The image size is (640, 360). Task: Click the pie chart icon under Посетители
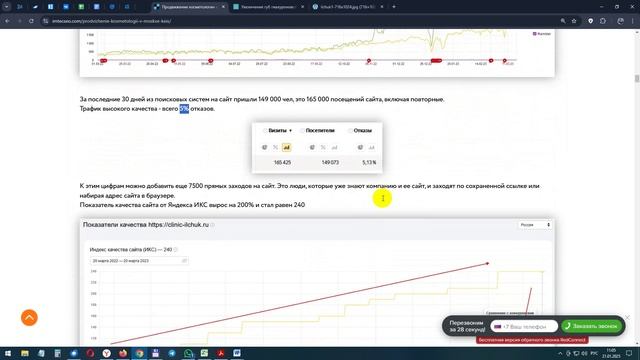(x=312, y=147)
